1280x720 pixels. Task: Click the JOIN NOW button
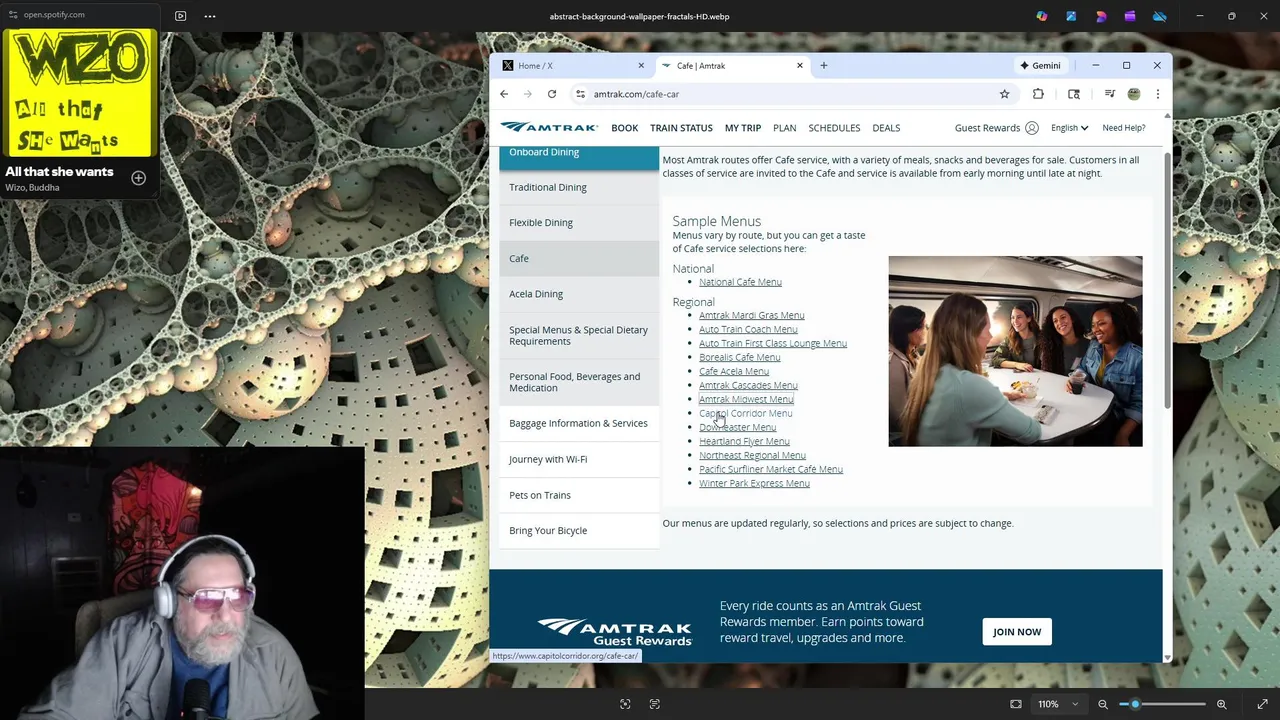pos(1017,632)
